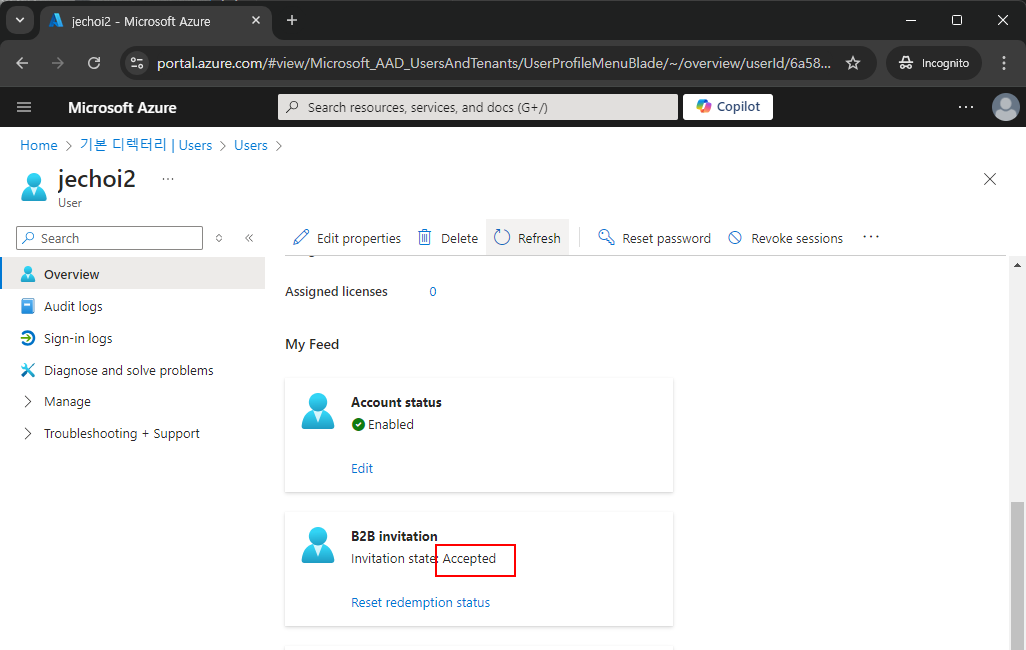Open Assigned licenses count 0
The image size is (1026, 650).
click(433, 291)
